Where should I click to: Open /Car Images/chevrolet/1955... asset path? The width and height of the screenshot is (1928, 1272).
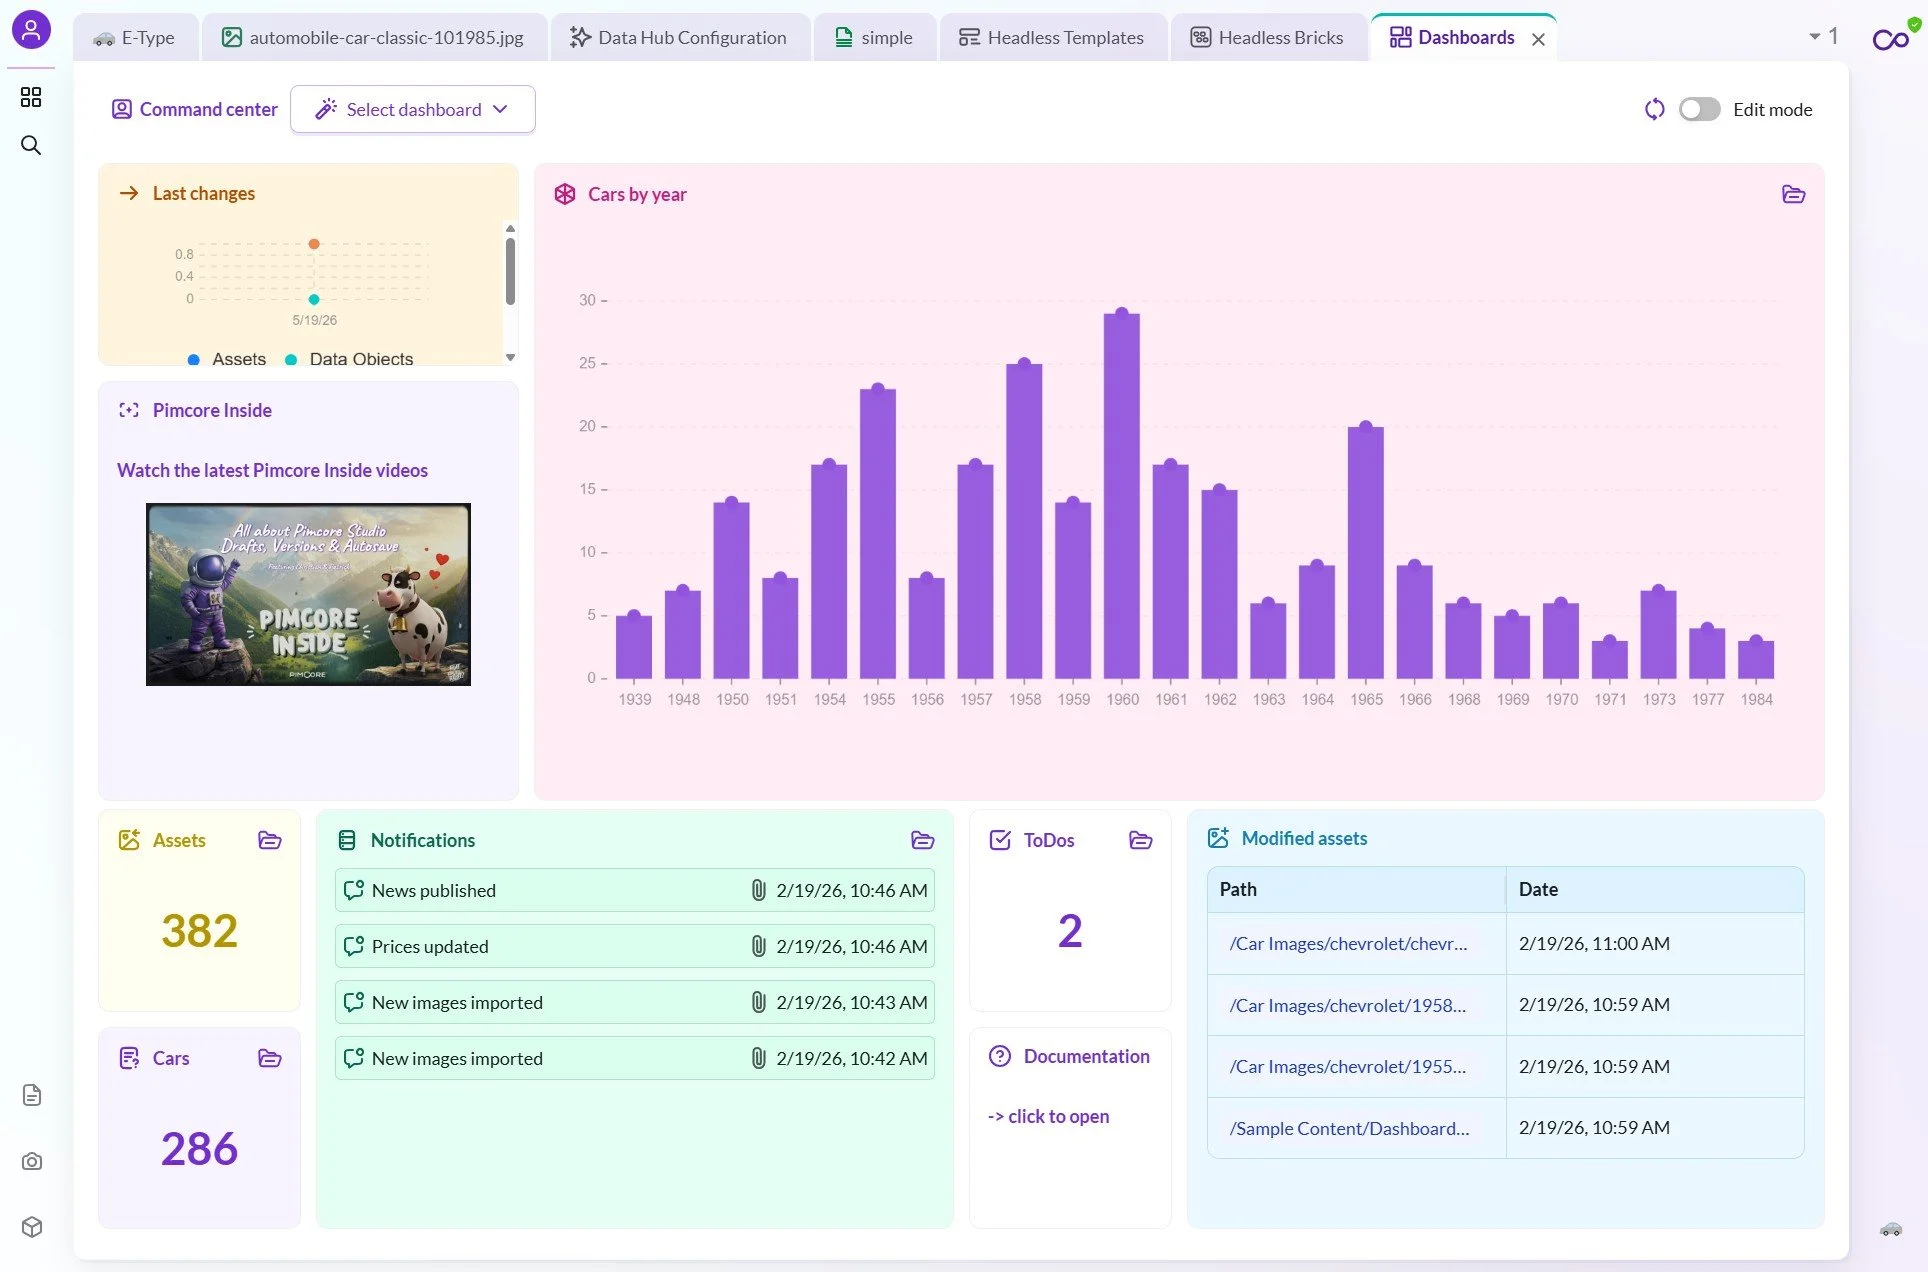click(1347, 1066)
